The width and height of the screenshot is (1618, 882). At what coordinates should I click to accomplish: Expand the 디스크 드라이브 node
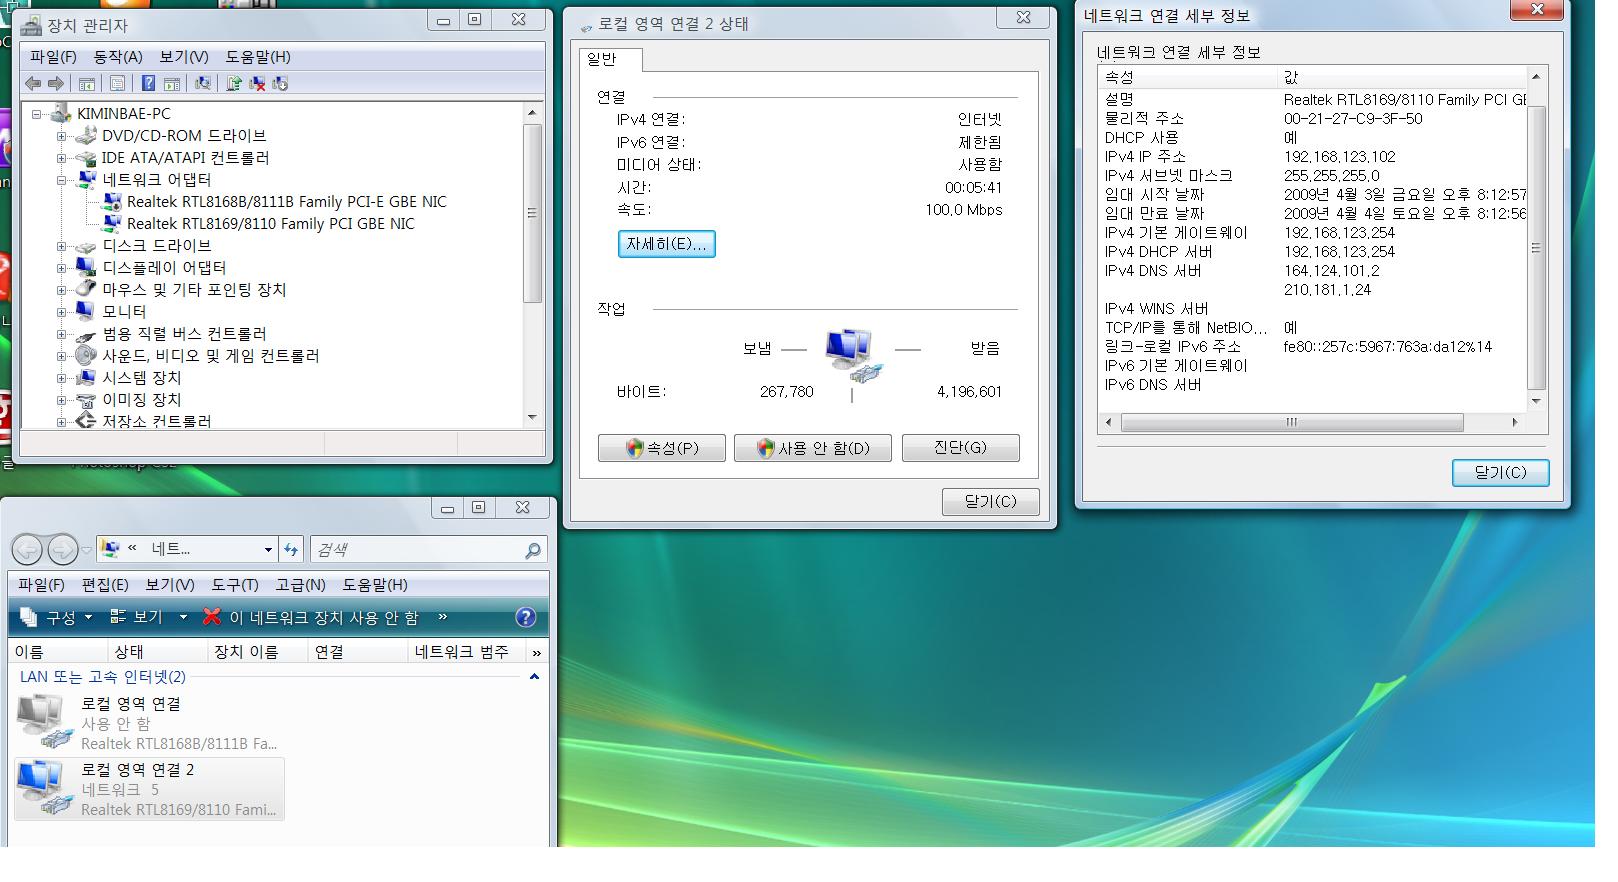tap(61, 246)
